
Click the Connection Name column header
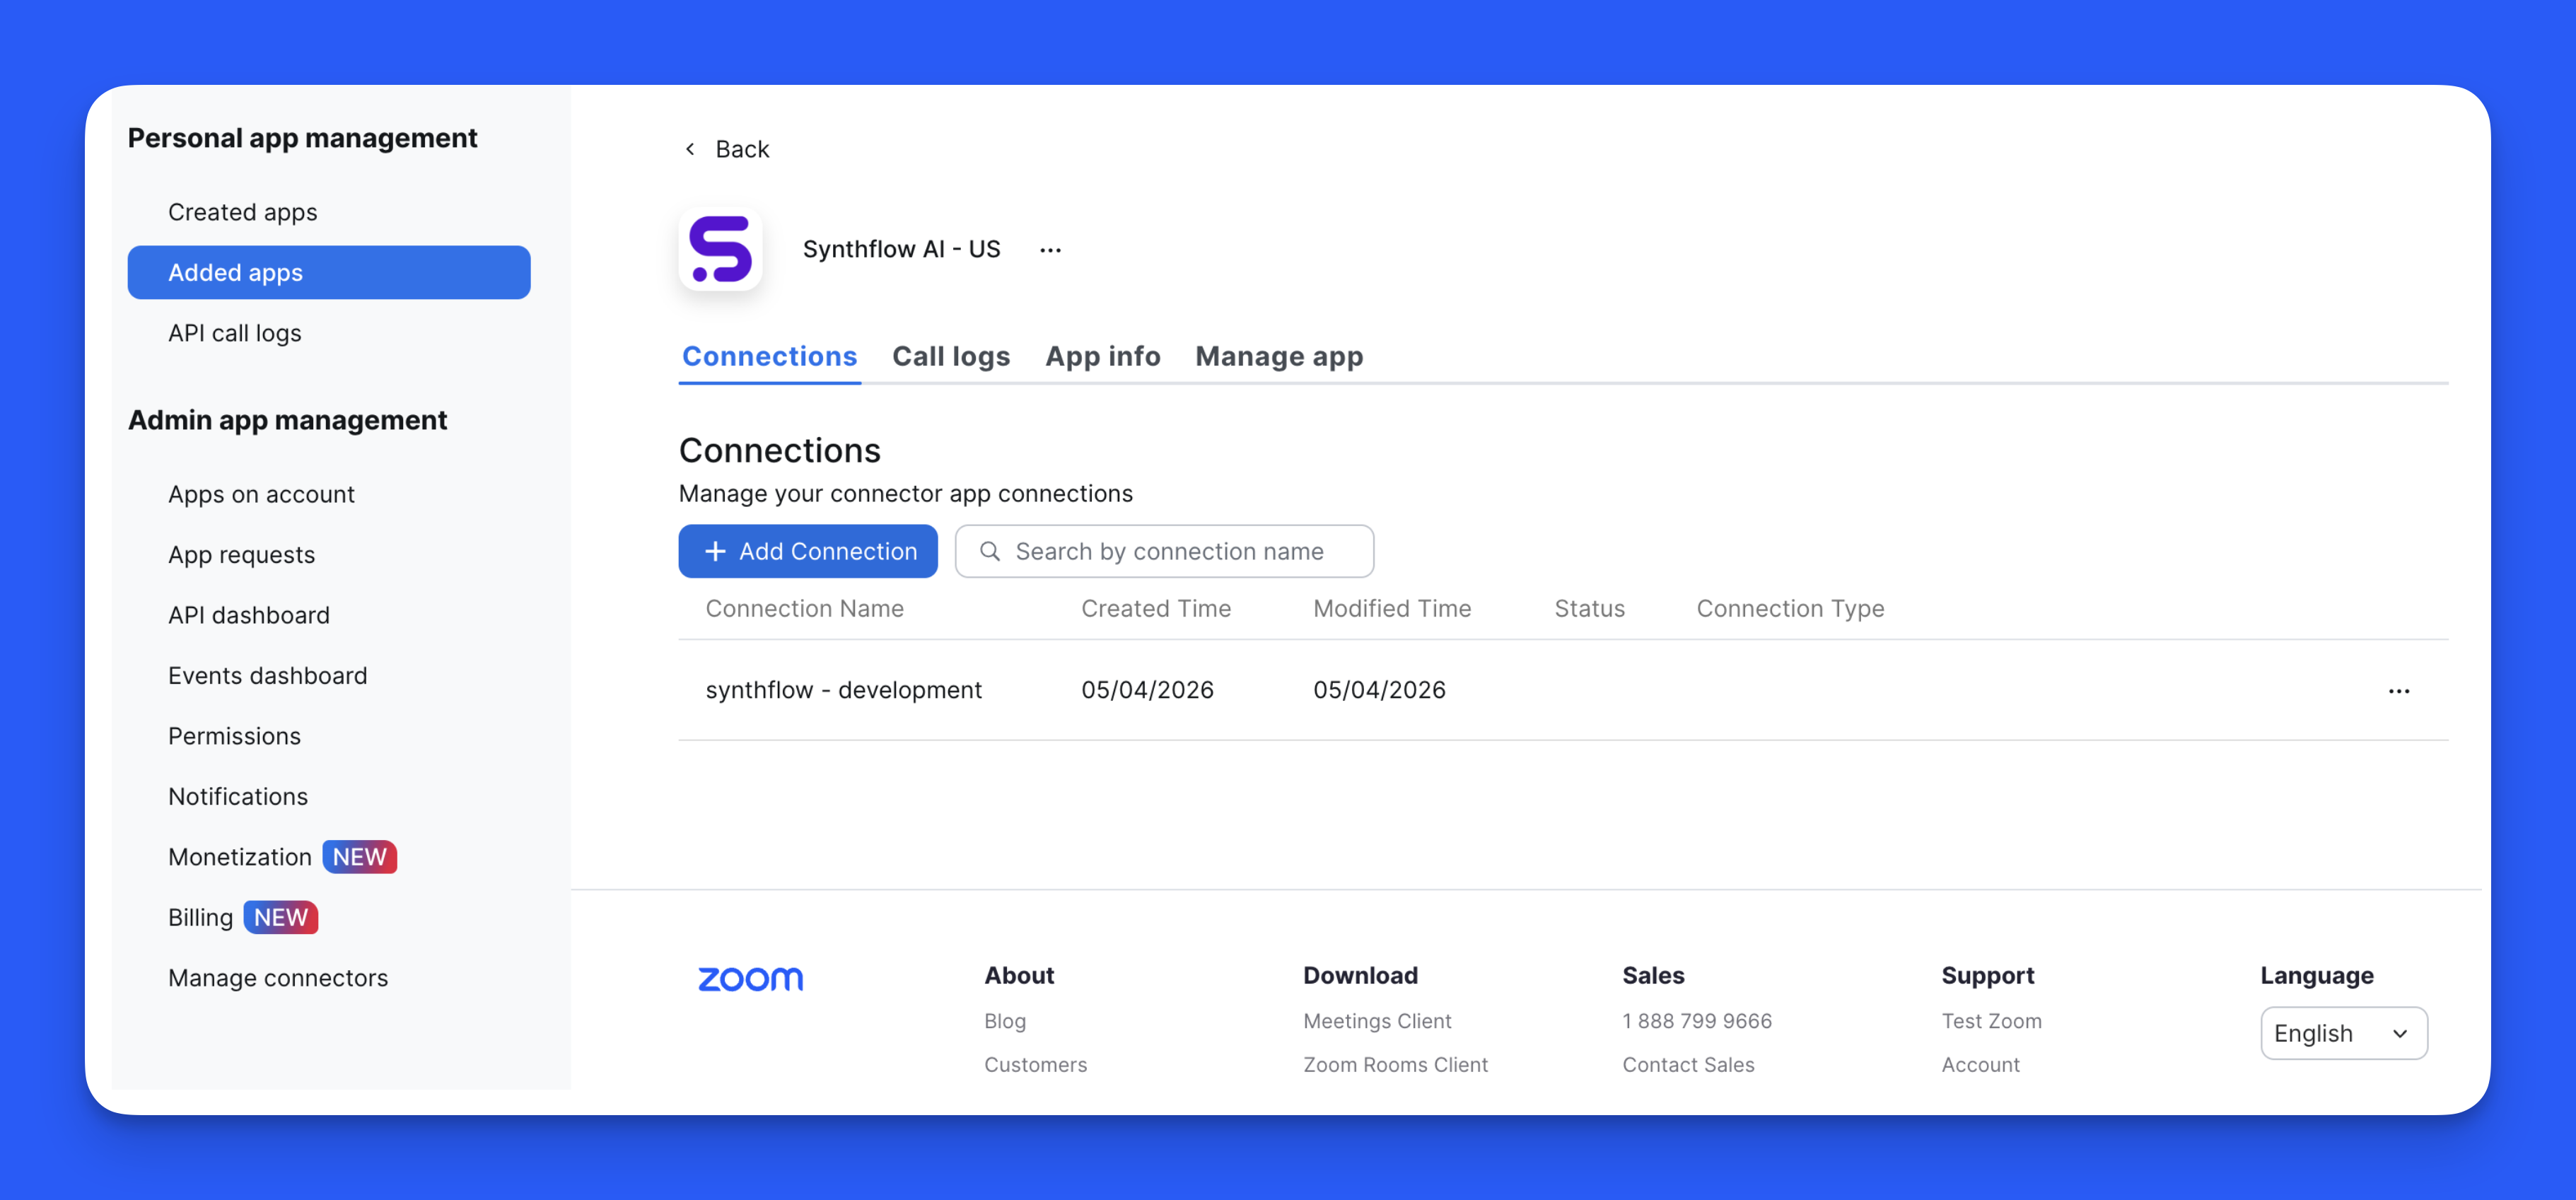[804, 608]
